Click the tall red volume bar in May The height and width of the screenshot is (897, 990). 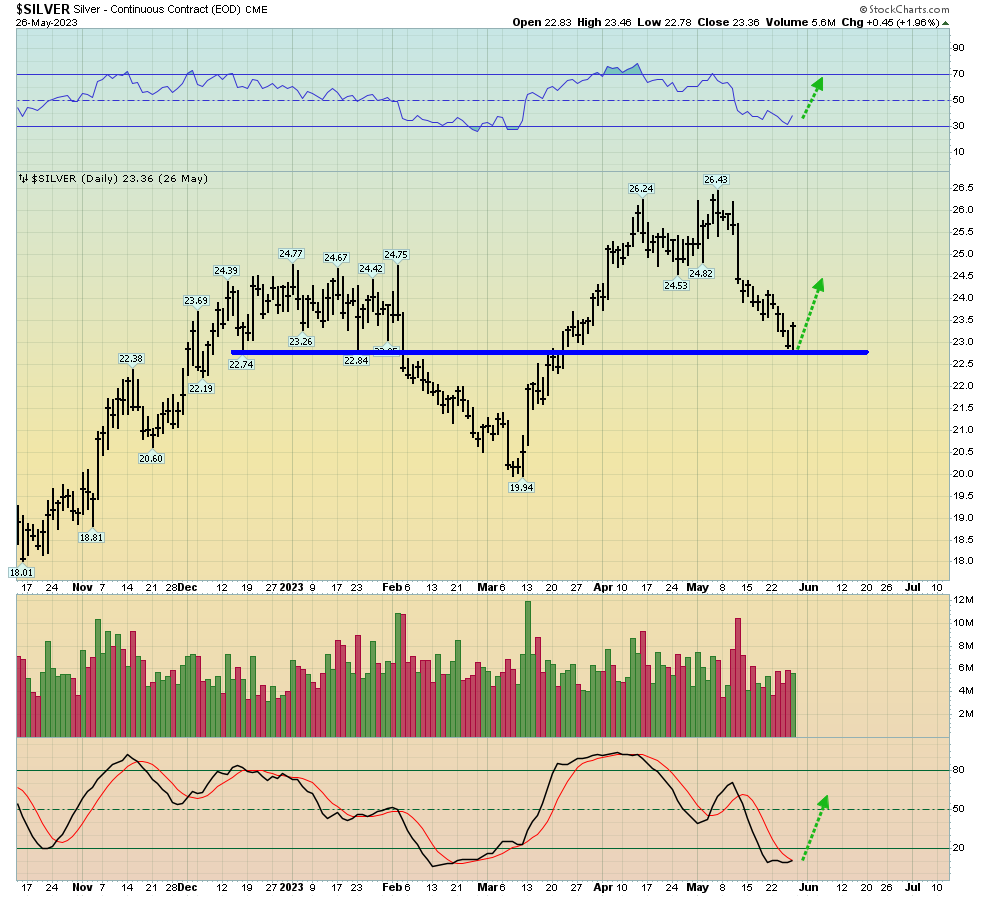pyautogui.click(x=738, y=677)
